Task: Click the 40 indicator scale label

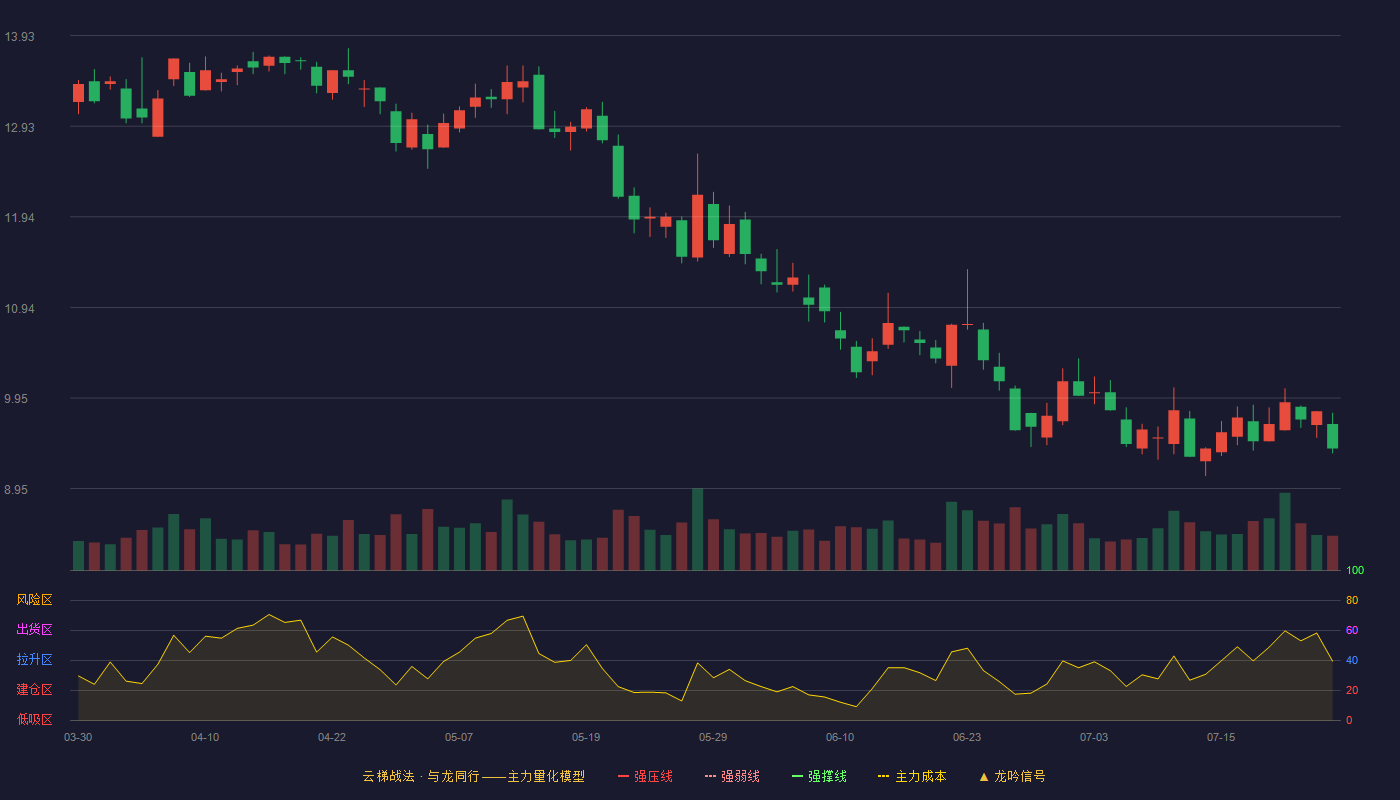Action: [x=1352, y=661]
